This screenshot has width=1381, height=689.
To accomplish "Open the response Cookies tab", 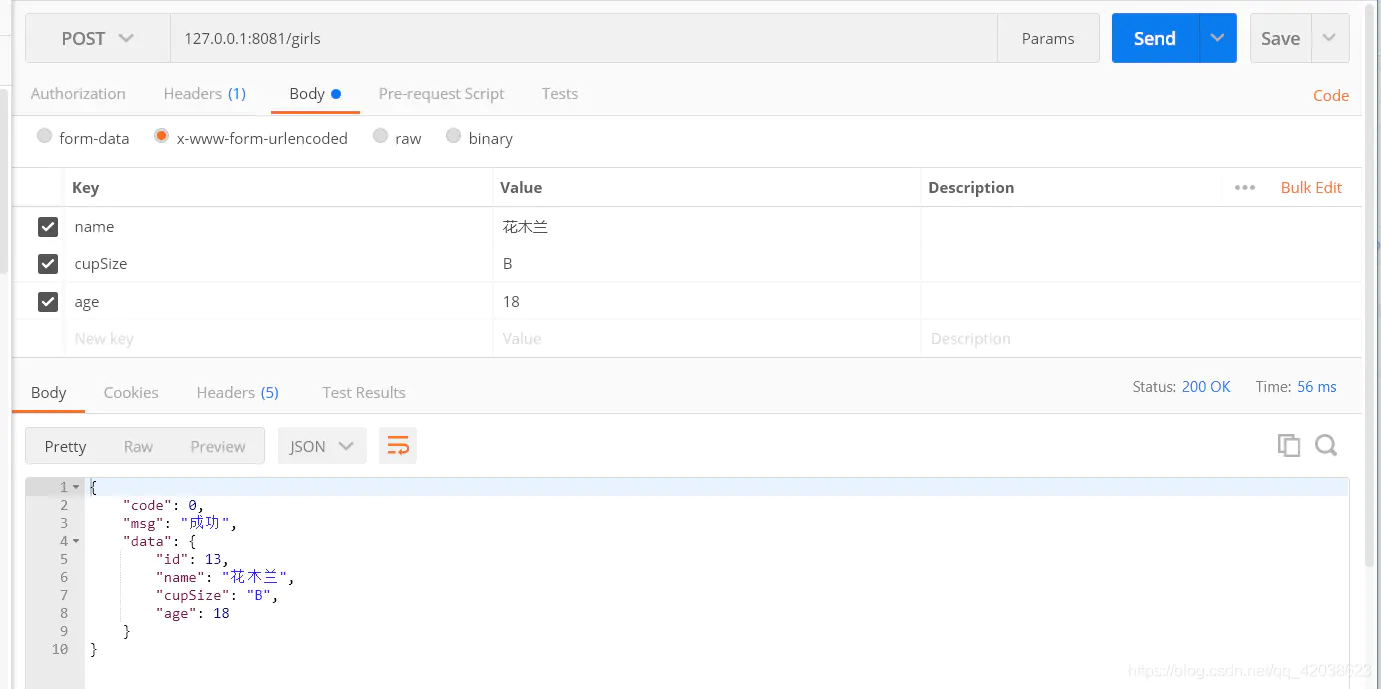I will (131, 392).
